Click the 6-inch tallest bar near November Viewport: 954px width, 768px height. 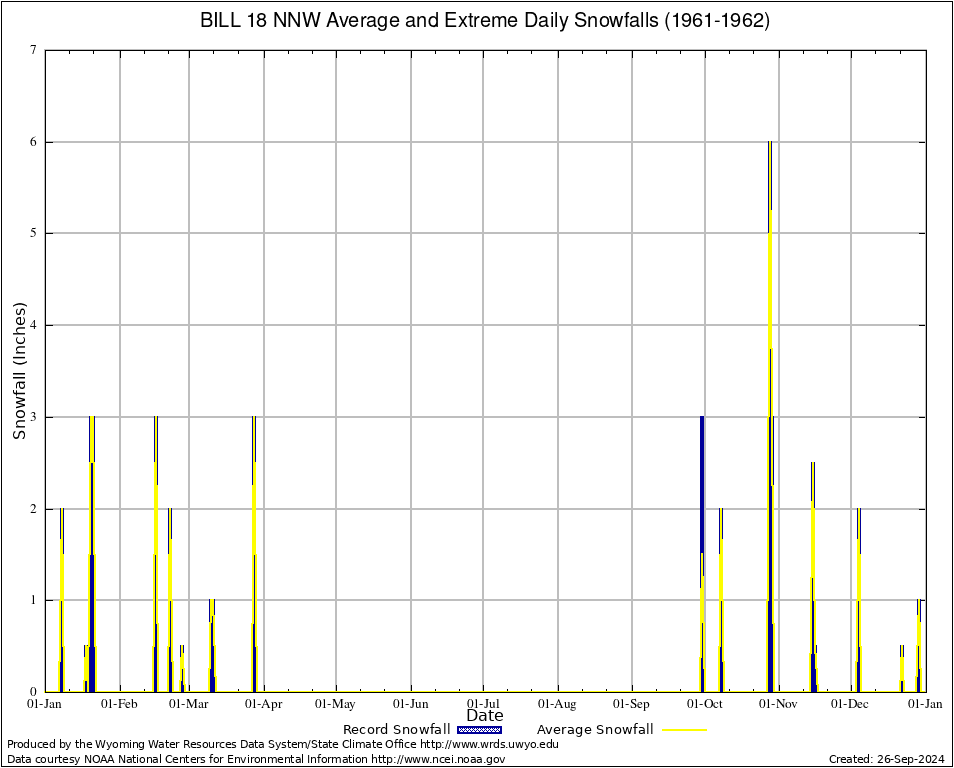(770, 400)
